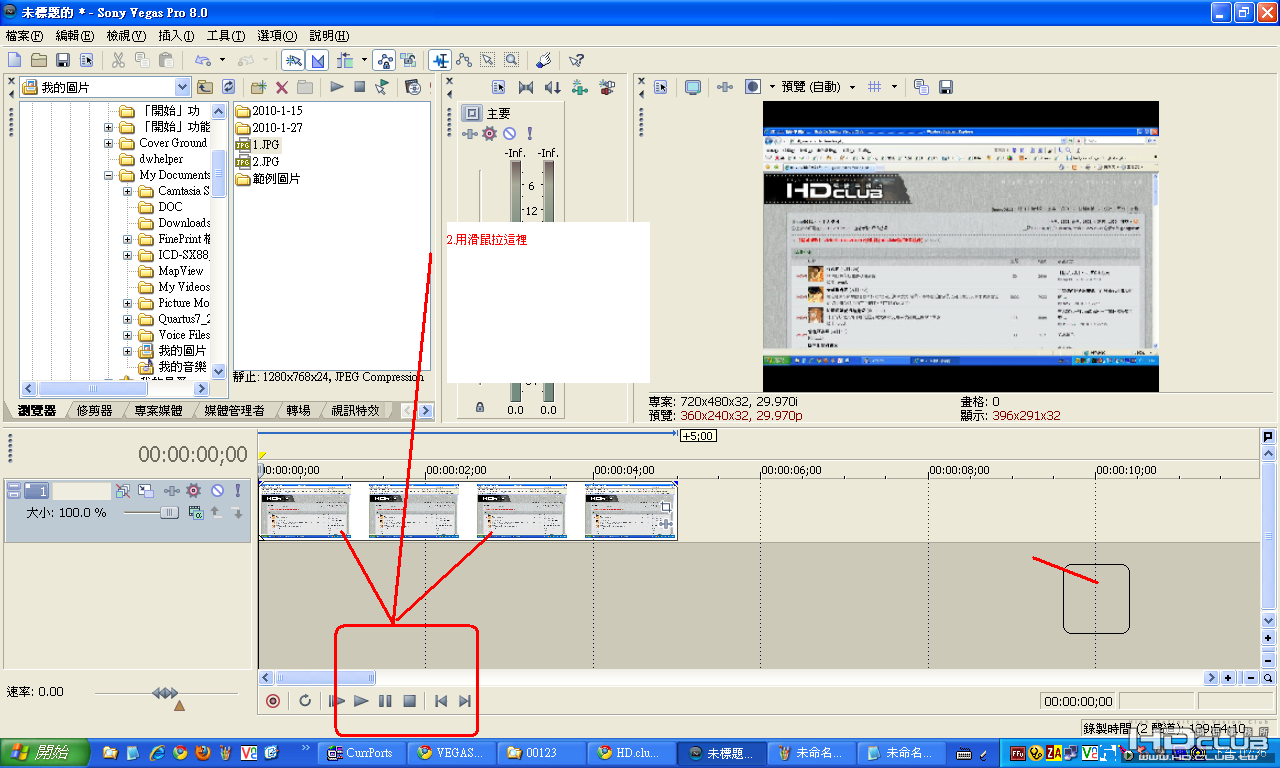The height and width of the screenshot is (768, 1280).
Task: Start preview of the selected media in explorer
Action: coord(337,87)
